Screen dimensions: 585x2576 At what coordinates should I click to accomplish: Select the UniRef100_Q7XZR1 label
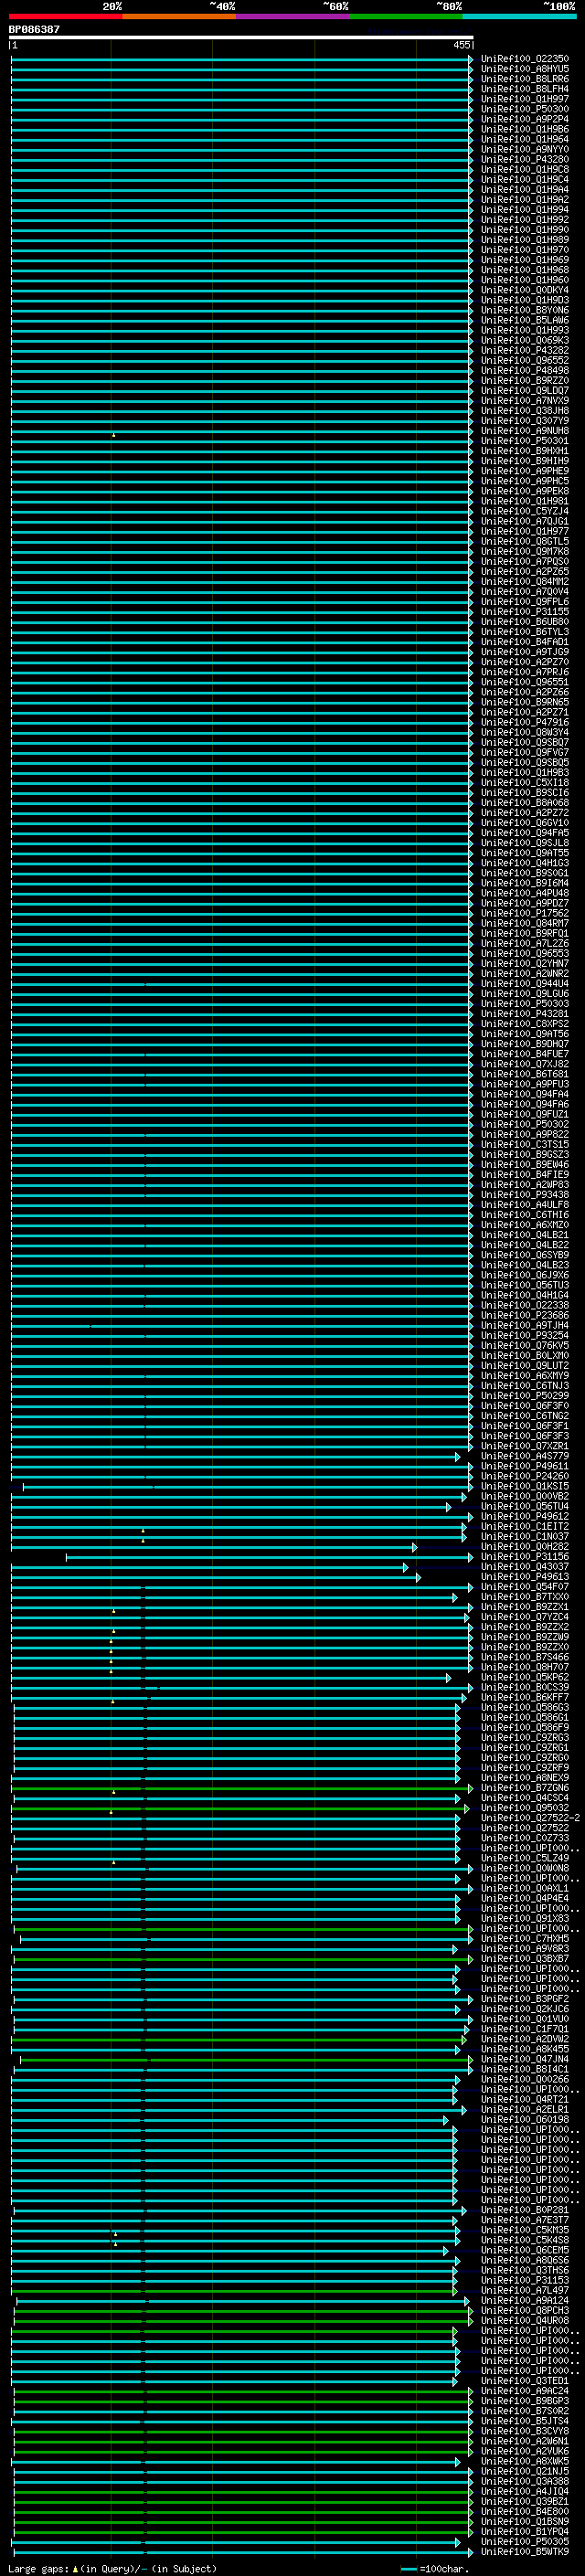coord(525,1446)
